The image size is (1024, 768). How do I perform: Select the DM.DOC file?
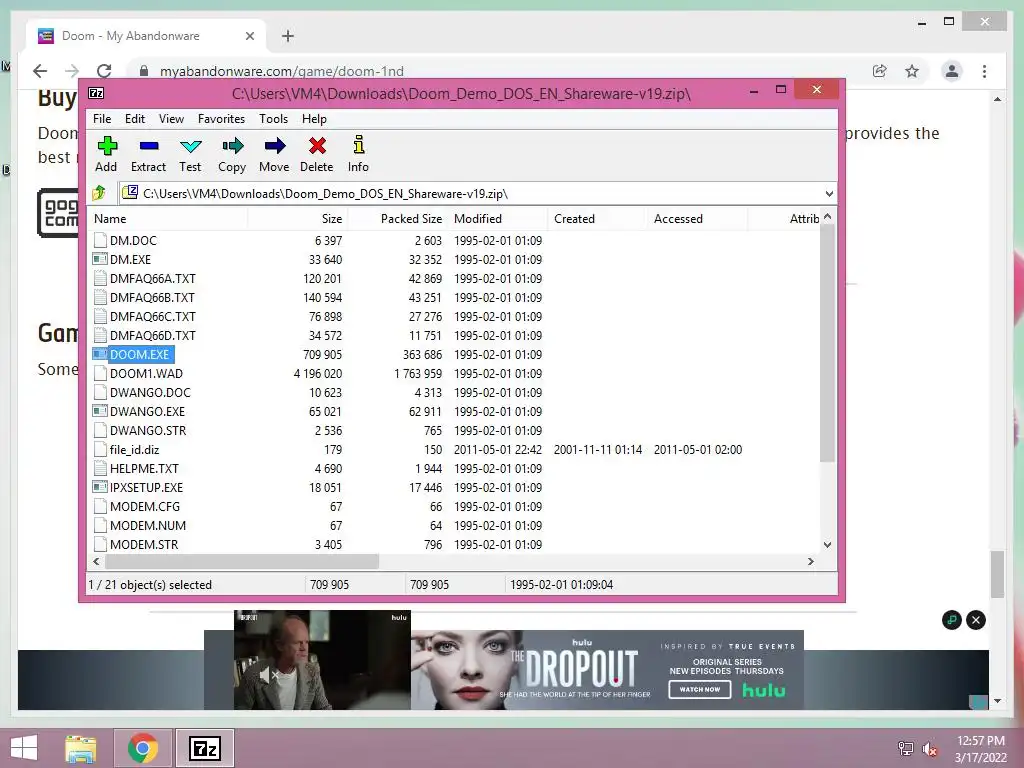coord(133,240)
